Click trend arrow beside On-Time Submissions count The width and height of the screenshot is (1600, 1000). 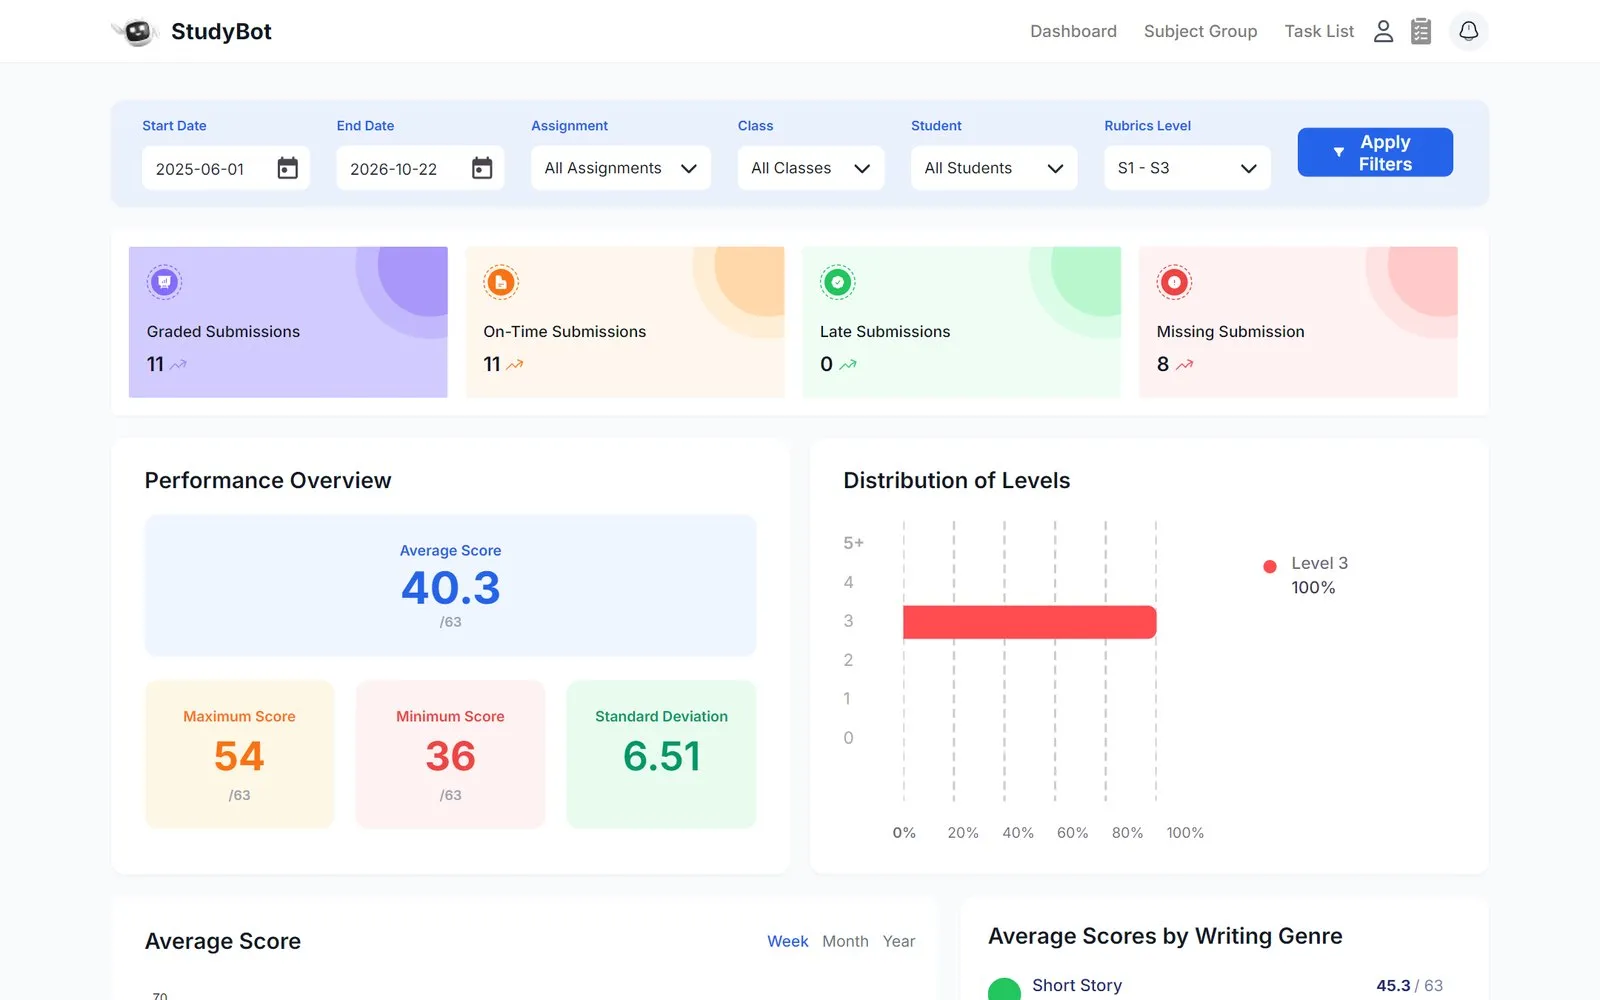click(515, 365)
